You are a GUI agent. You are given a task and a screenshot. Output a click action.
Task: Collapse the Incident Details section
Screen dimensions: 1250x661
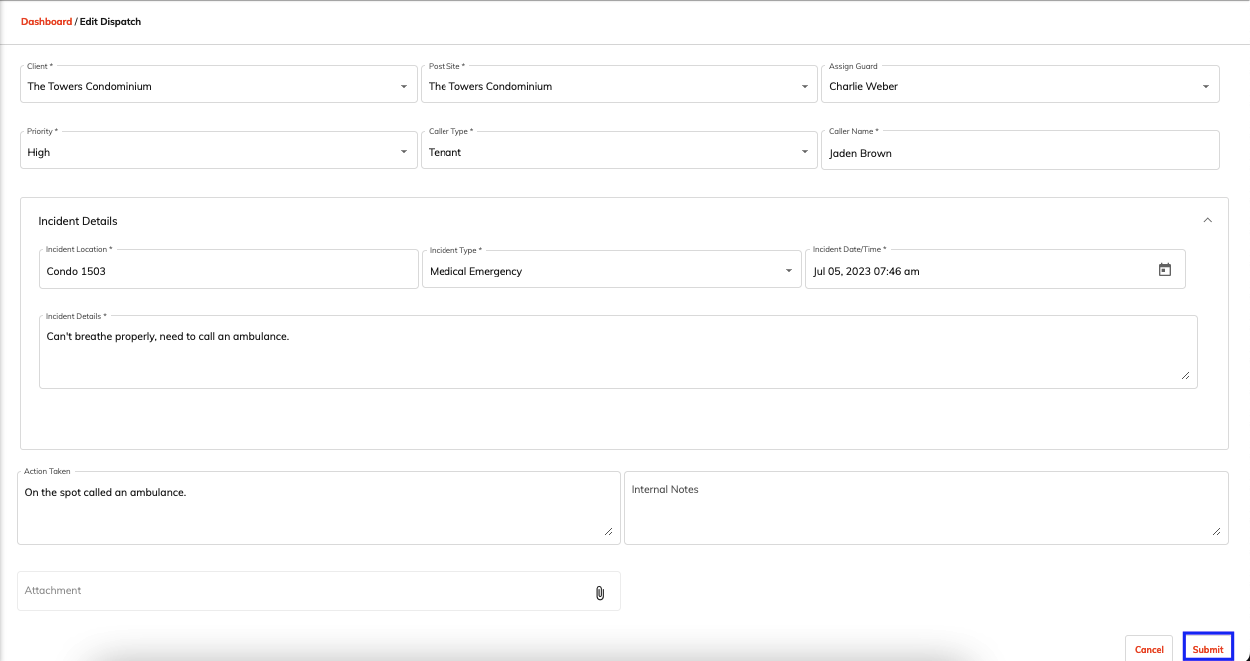(x=1207, y=218)
